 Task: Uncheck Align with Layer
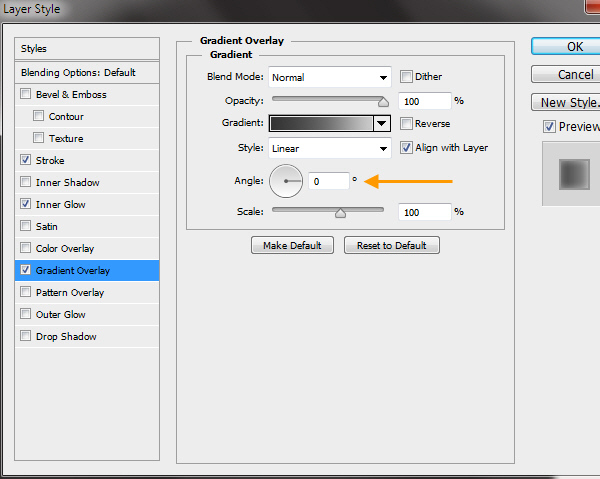(407, 148)
